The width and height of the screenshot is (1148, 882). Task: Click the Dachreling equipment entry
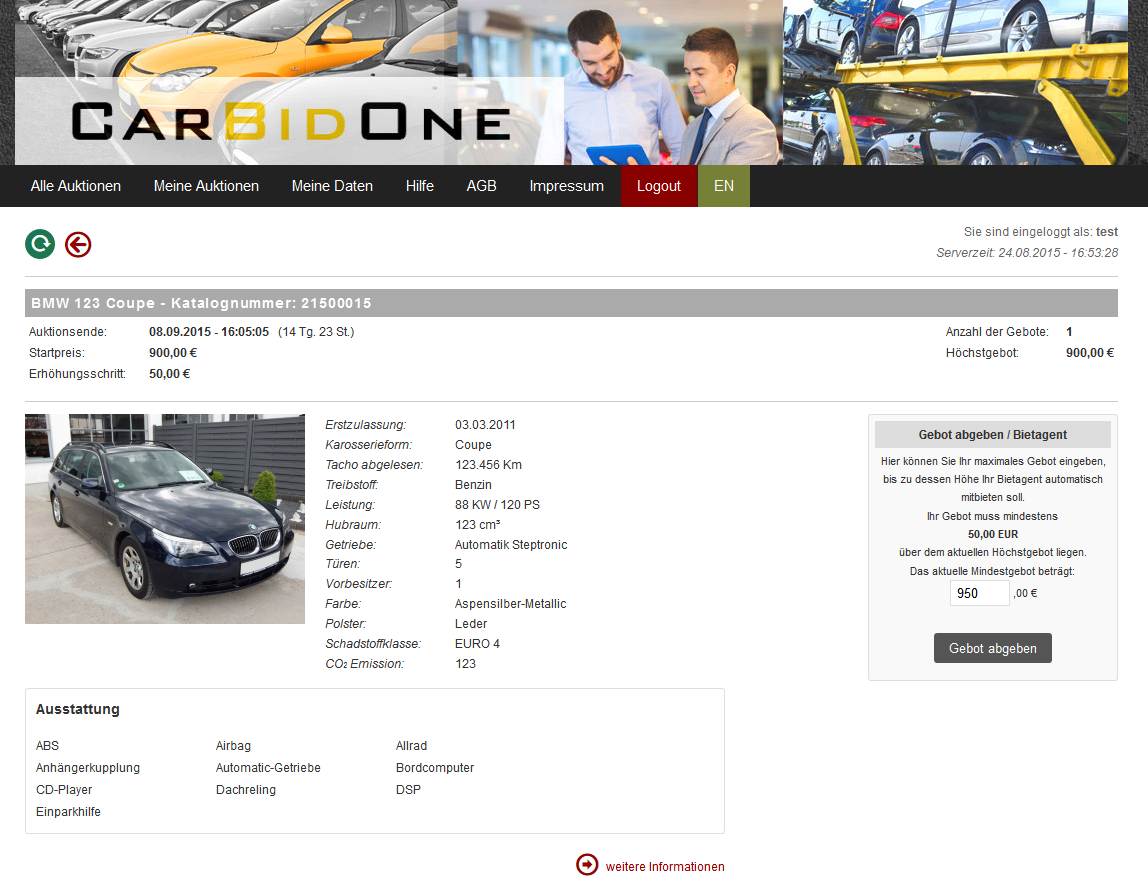(x=246, y=790)
